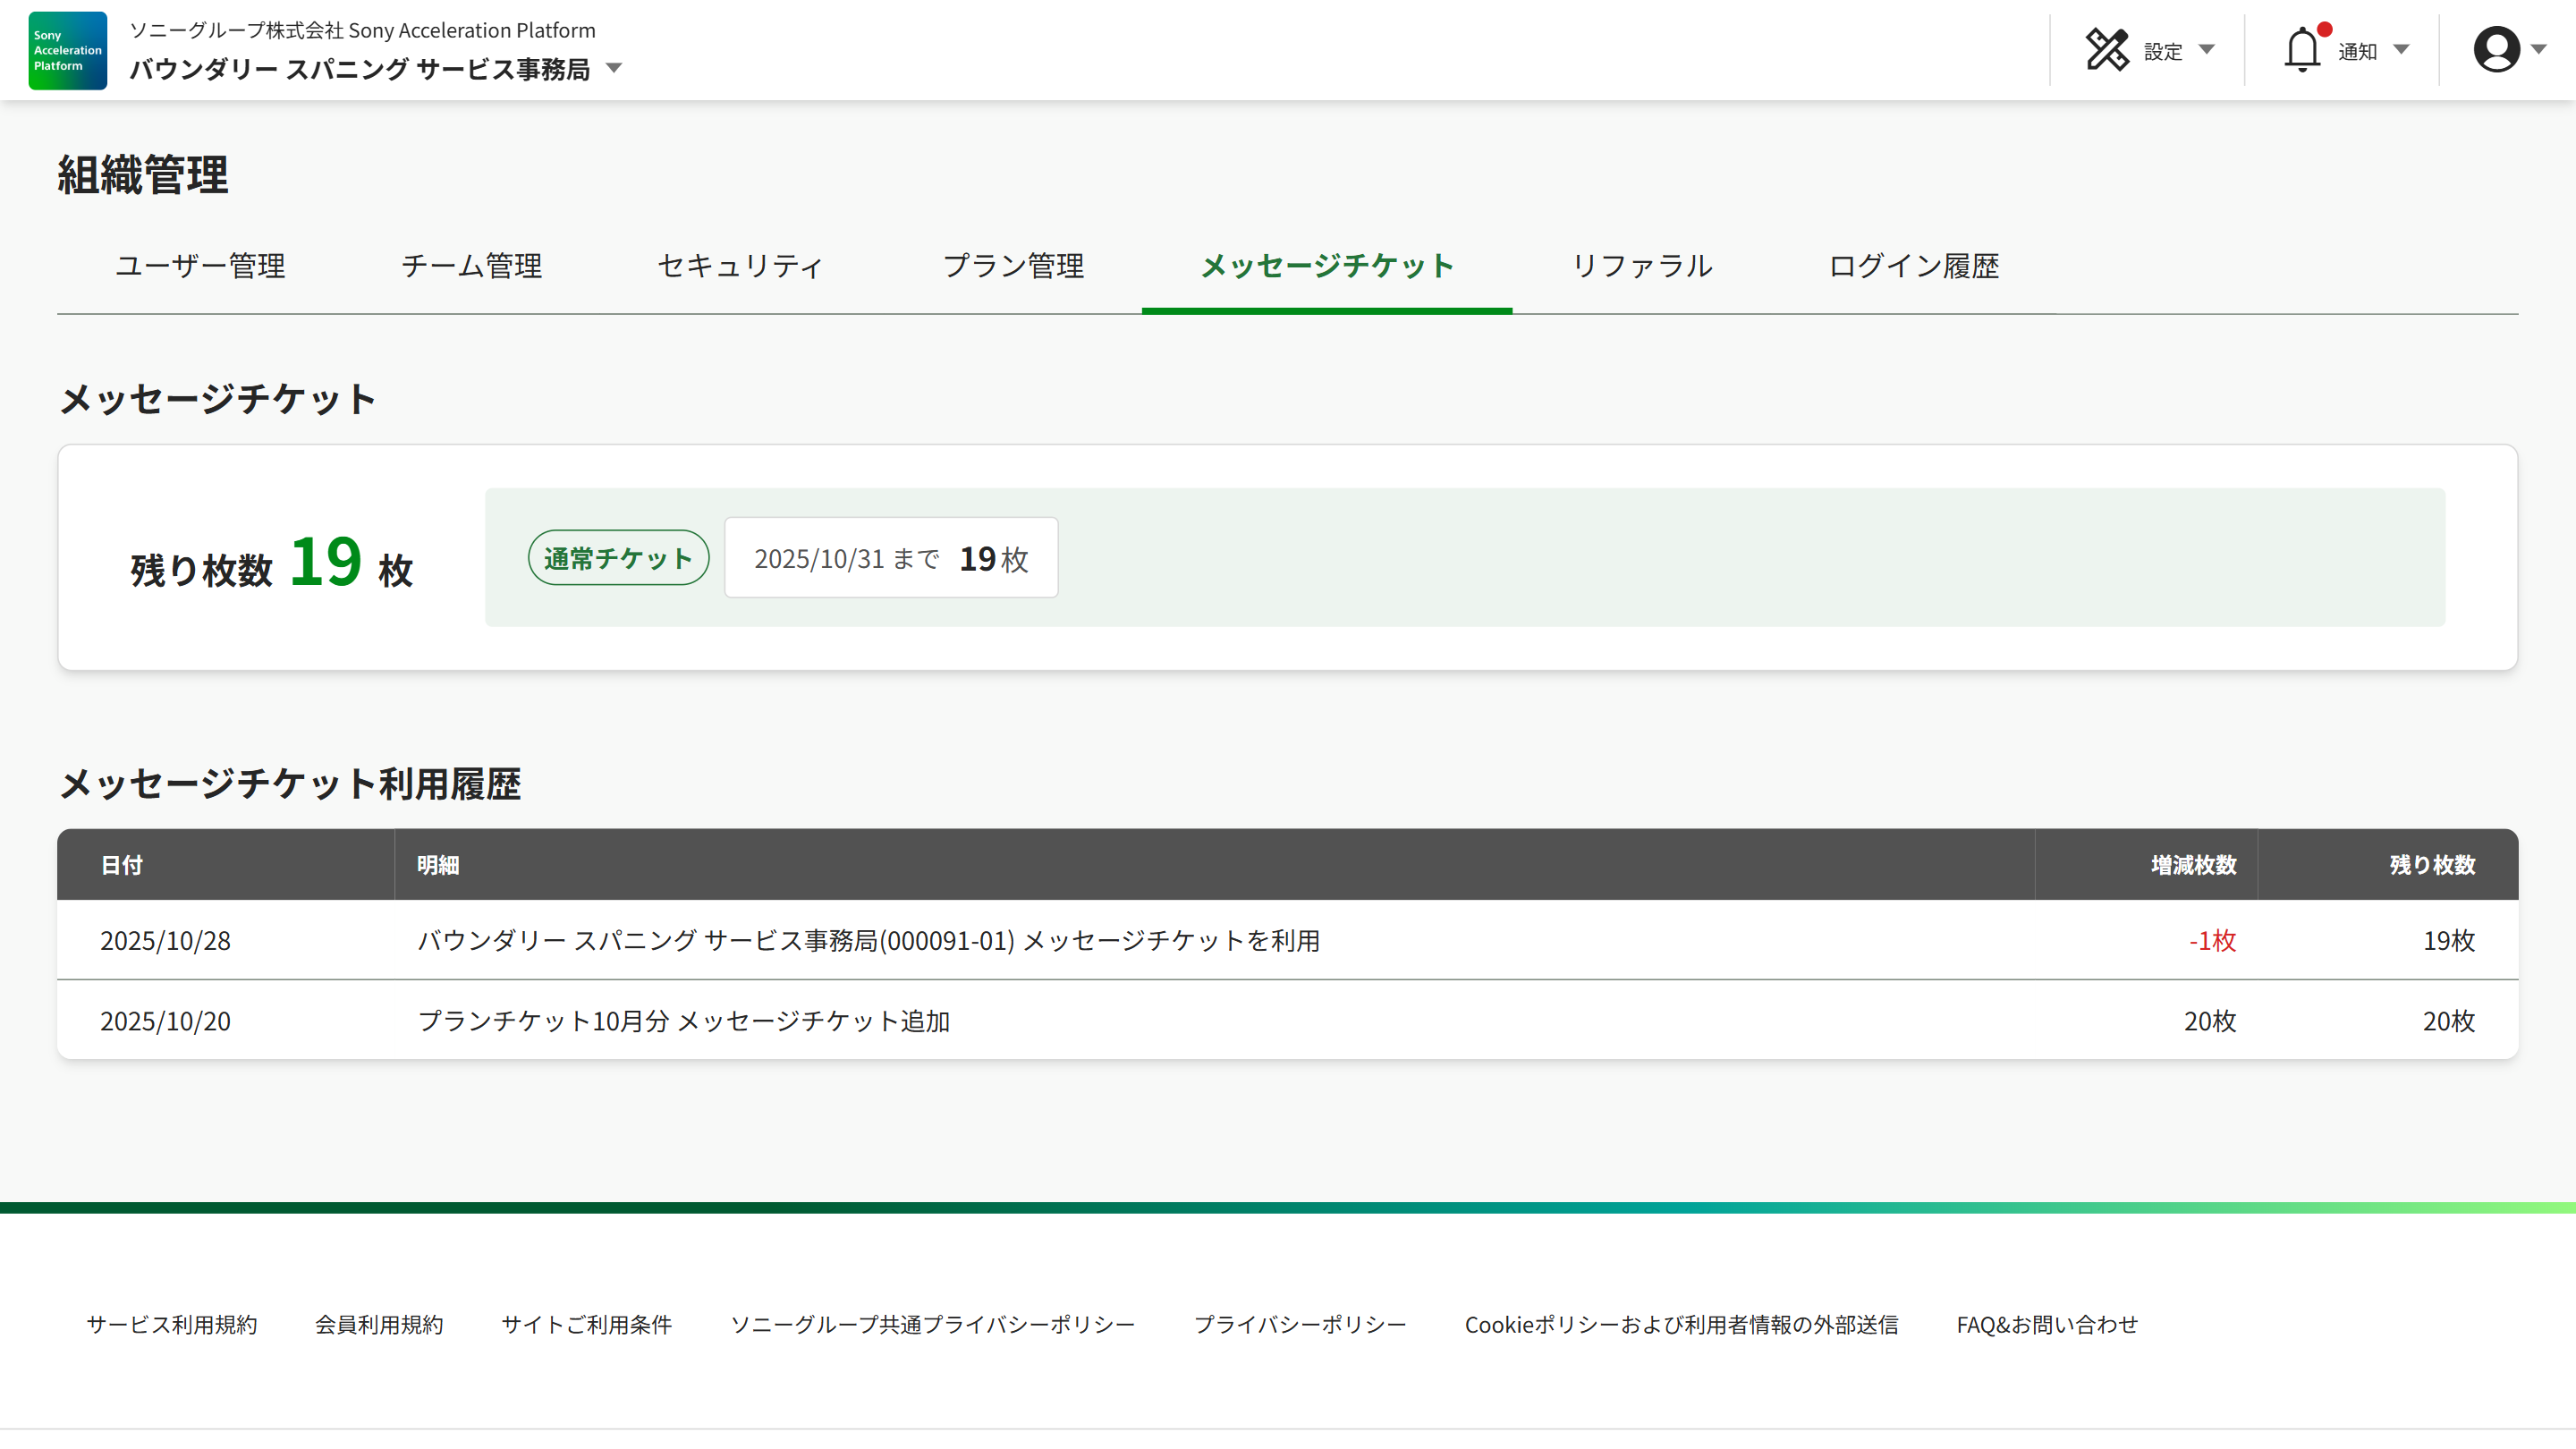Click the 会員利用規約 footer link
Image resolution: width=2576 pixels, height=1449 pixels.
pyautogui.click(x=378, y=1324)
